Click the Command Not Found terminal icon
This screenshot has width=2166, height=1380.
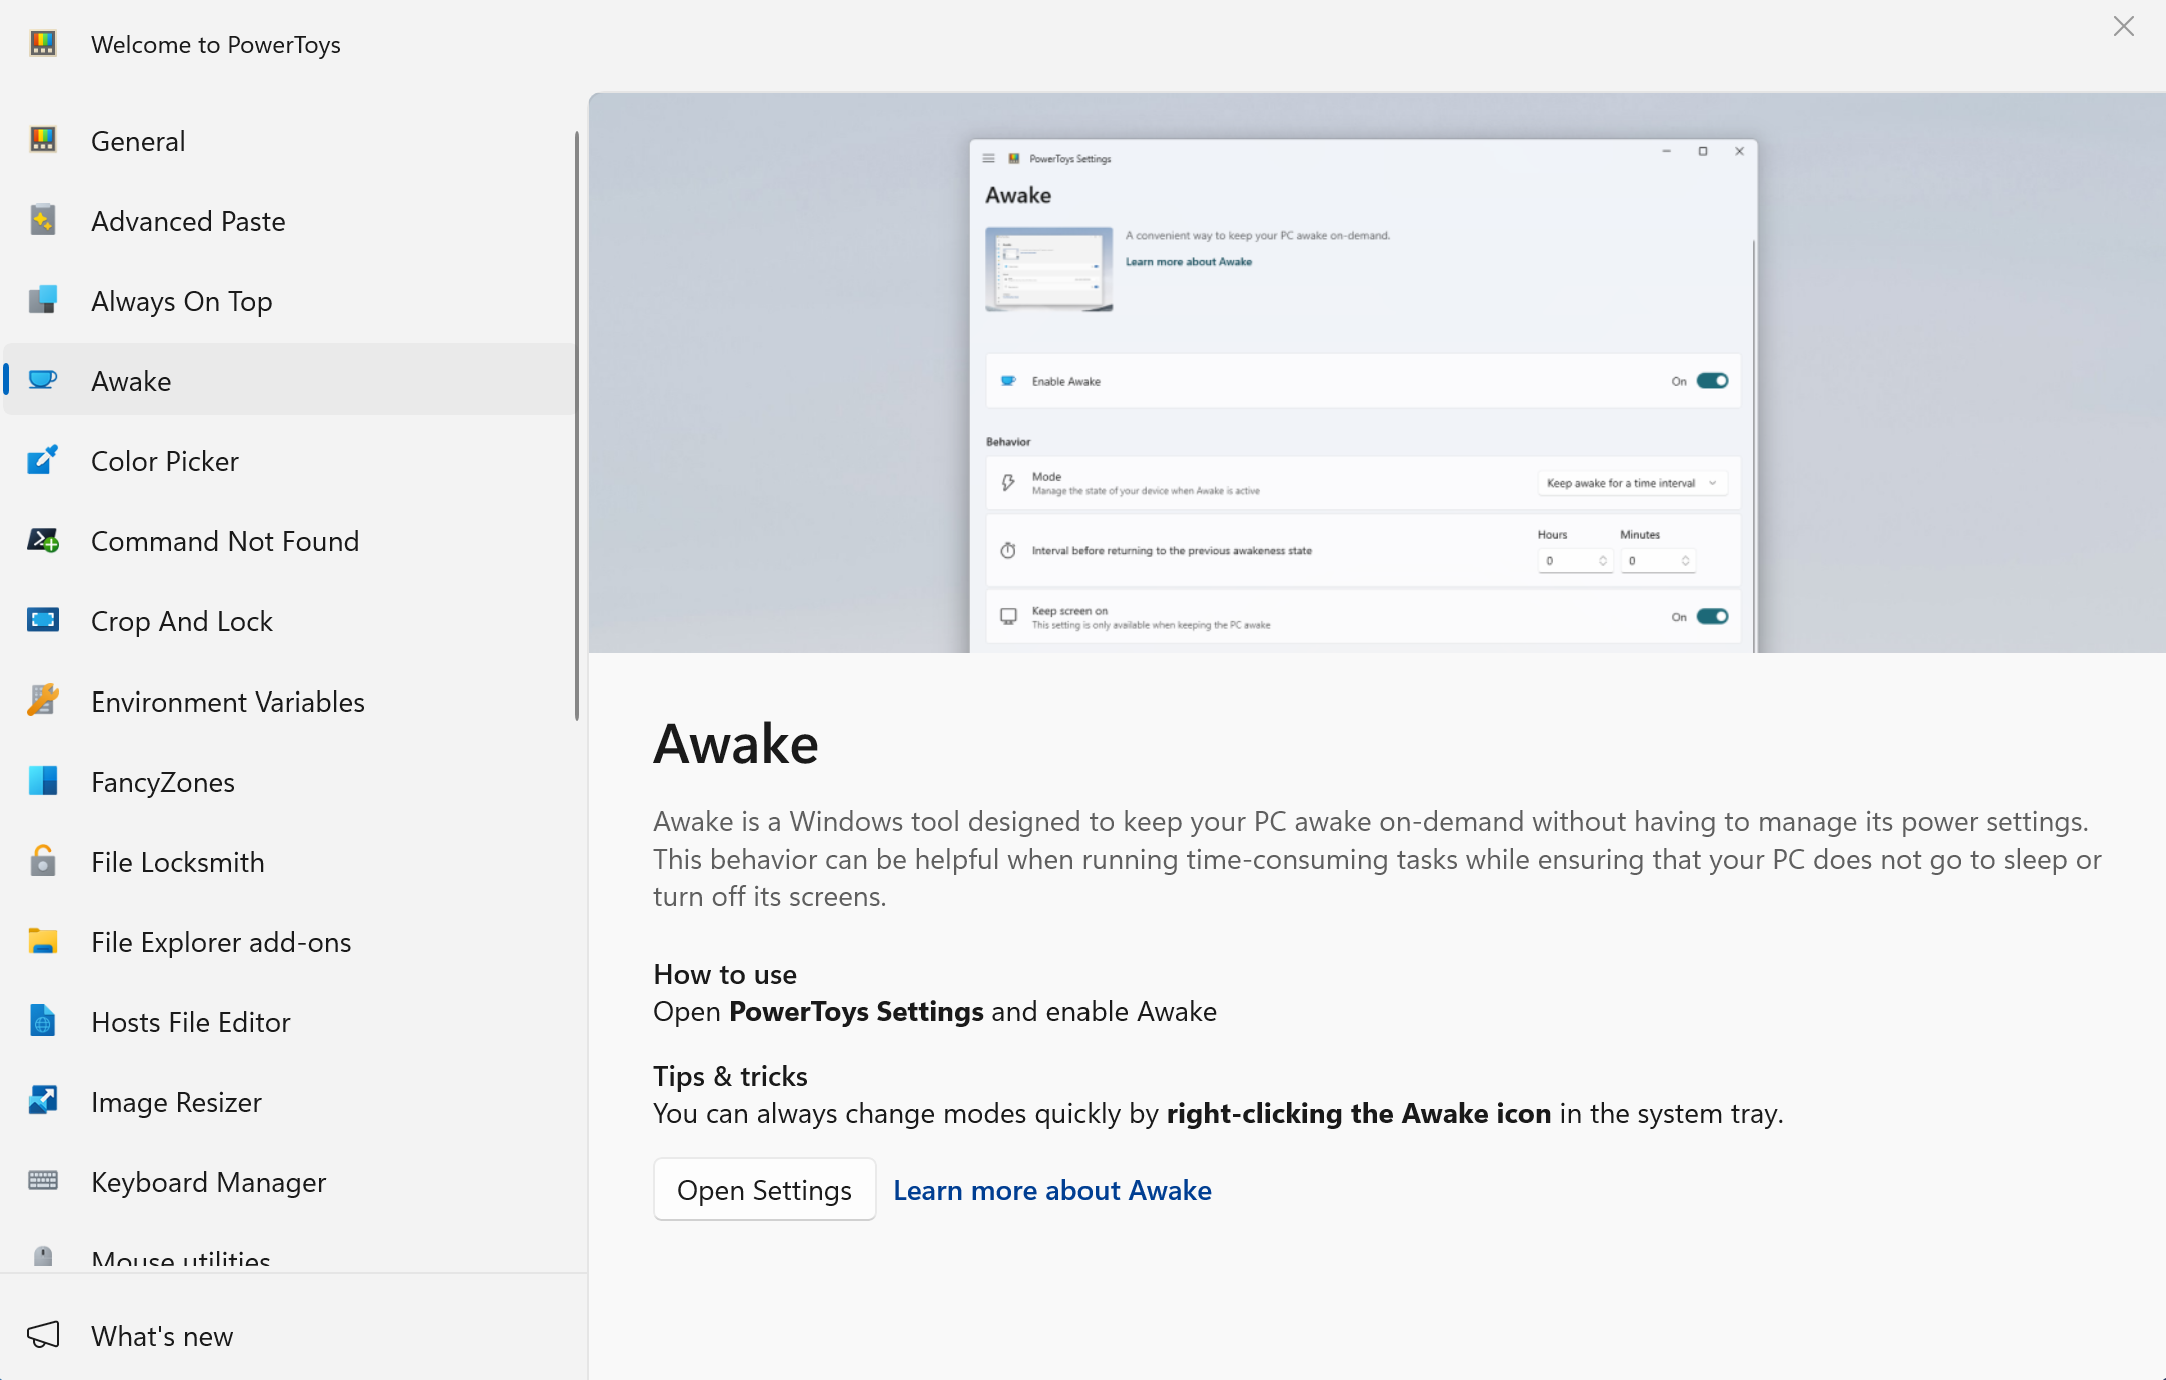coord(43,541)
